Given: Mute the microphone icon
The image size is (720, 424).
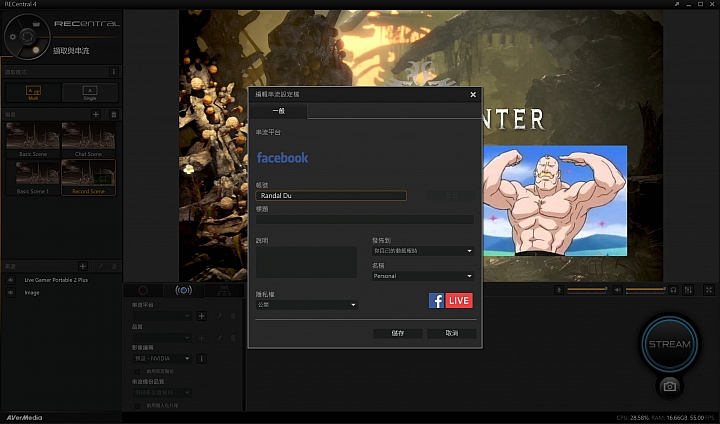Looking at the screenshot, I should (x=559, y=290).
